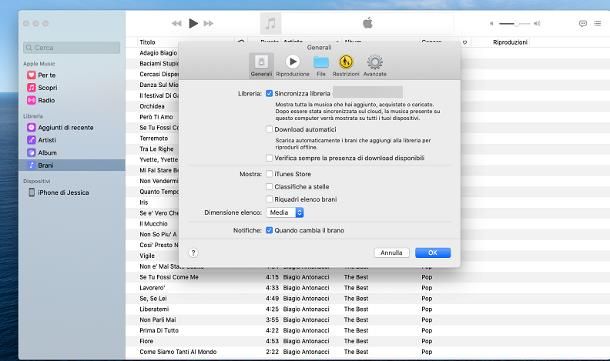Open the Dimensione elenco dropdown

tap(285, 212)
